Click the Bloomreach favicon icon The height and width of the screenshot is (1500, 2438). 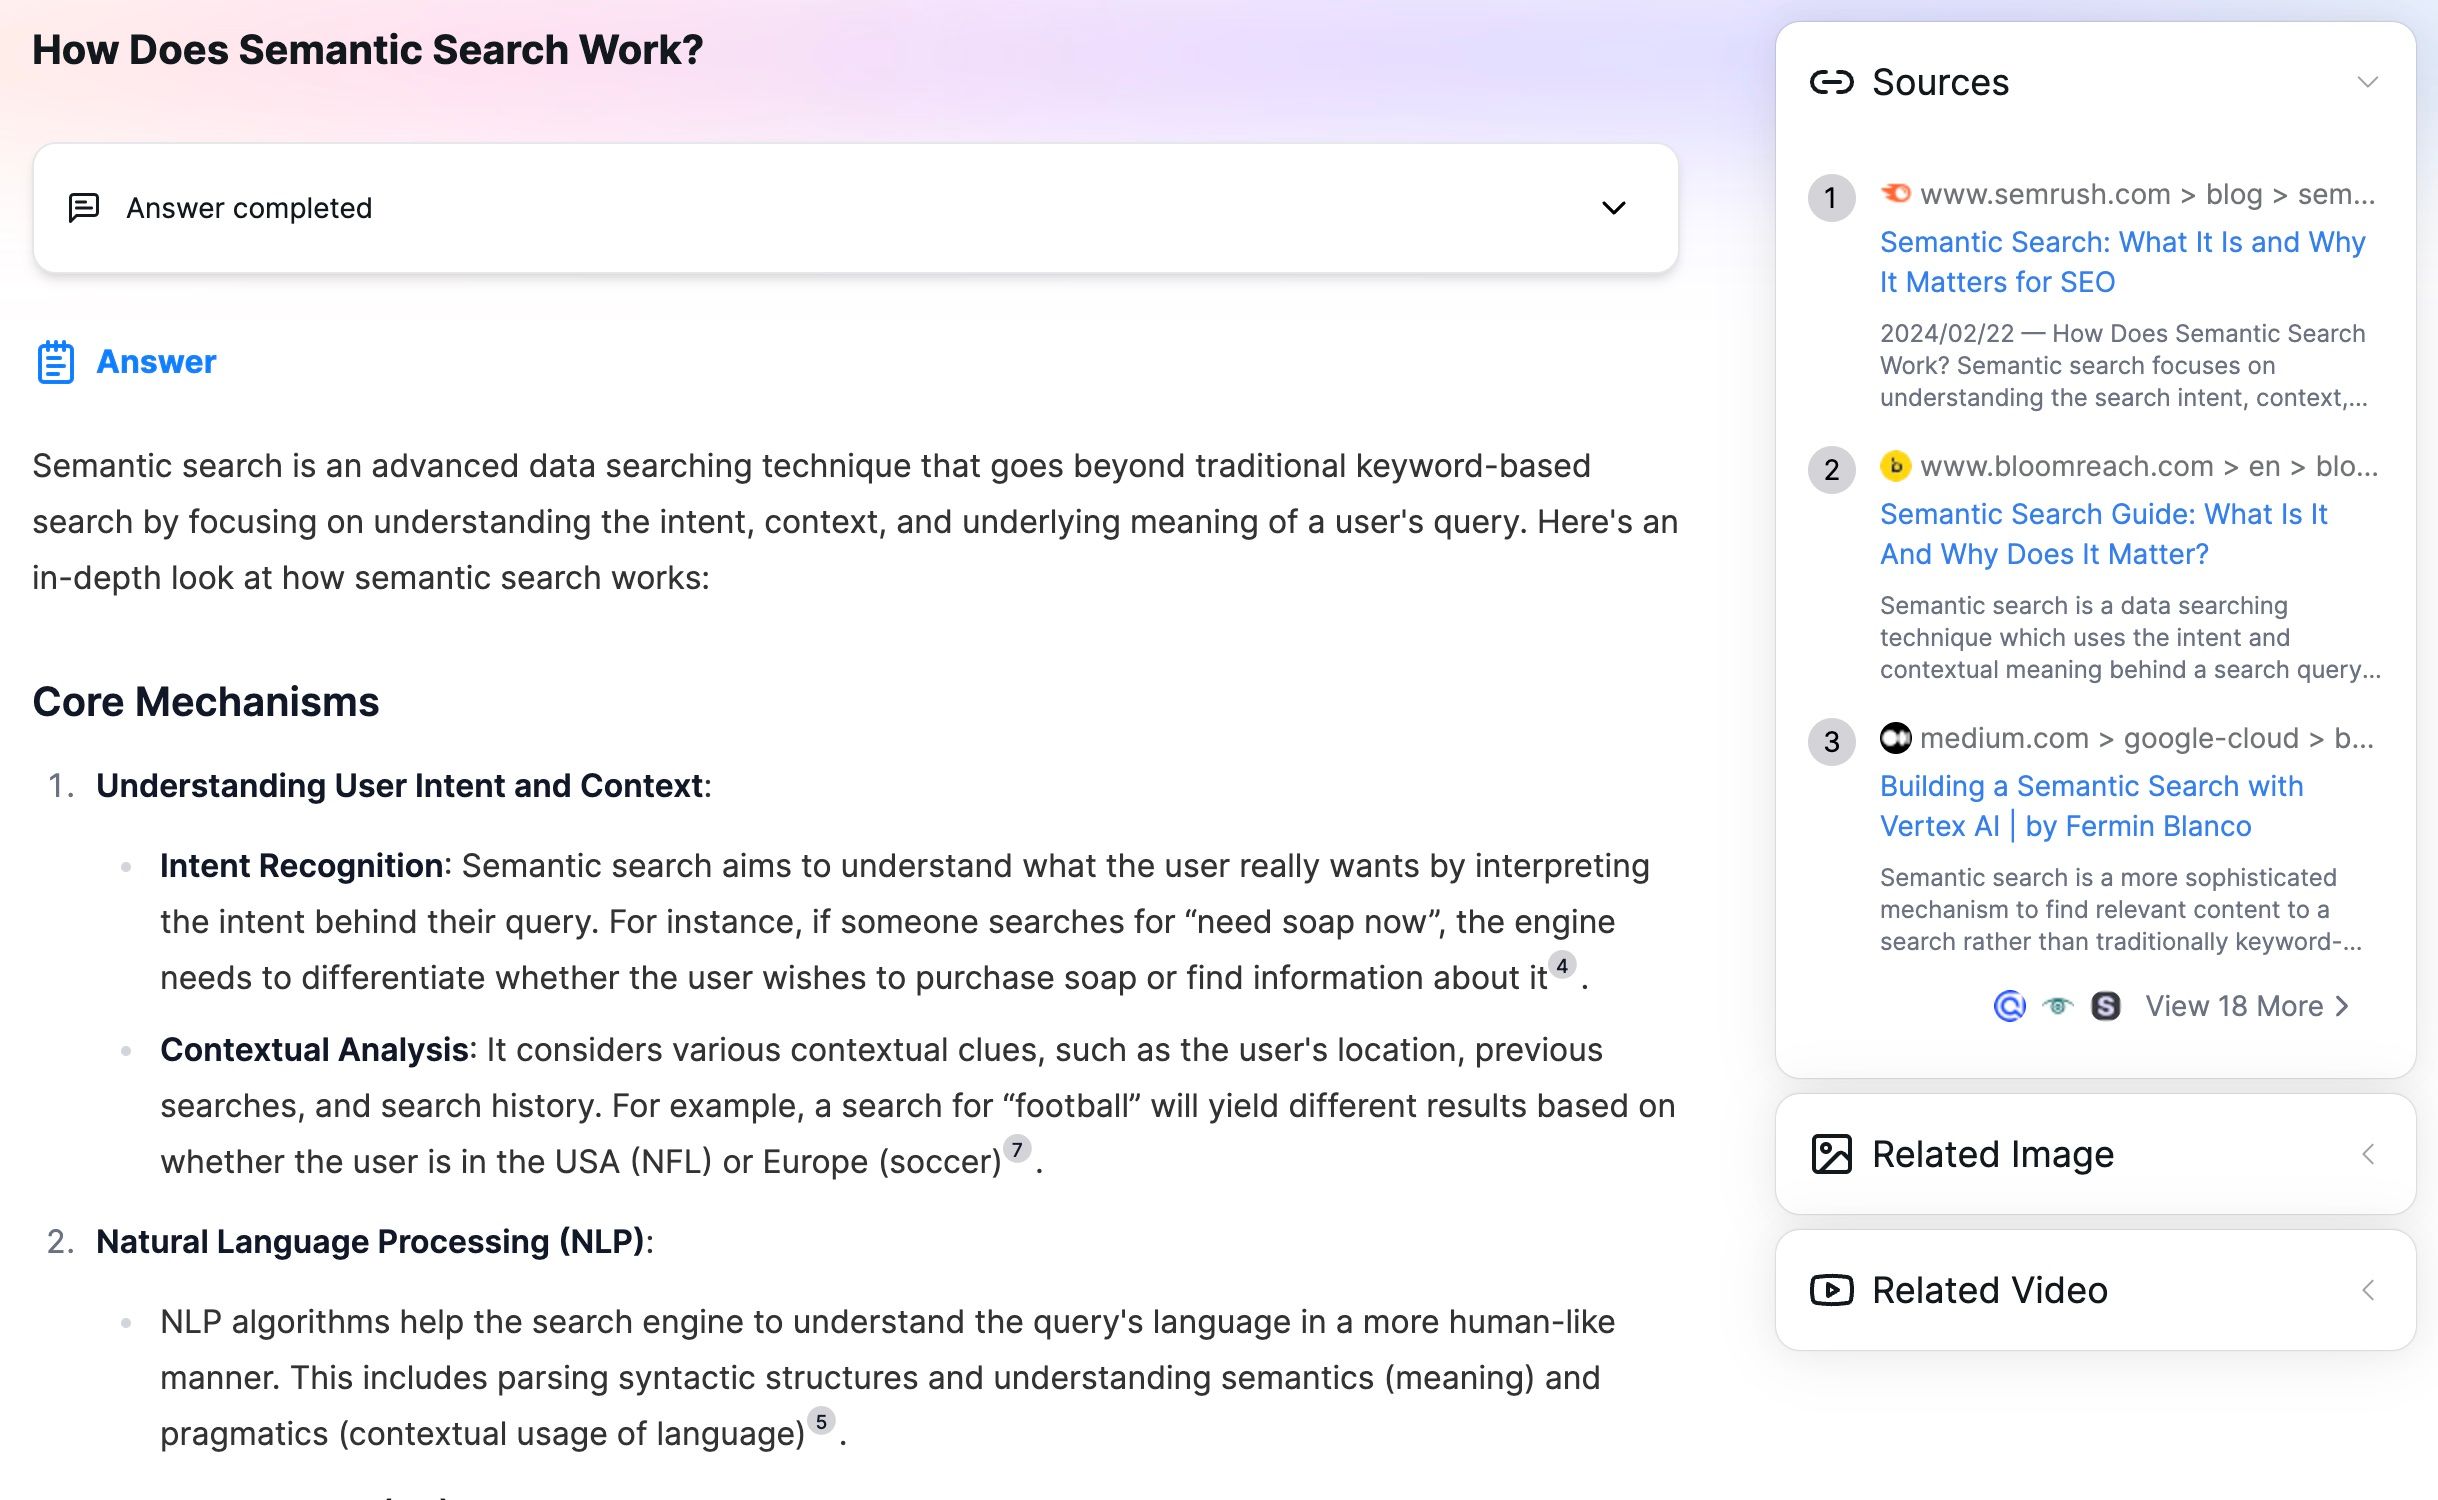coord(1895,465)
